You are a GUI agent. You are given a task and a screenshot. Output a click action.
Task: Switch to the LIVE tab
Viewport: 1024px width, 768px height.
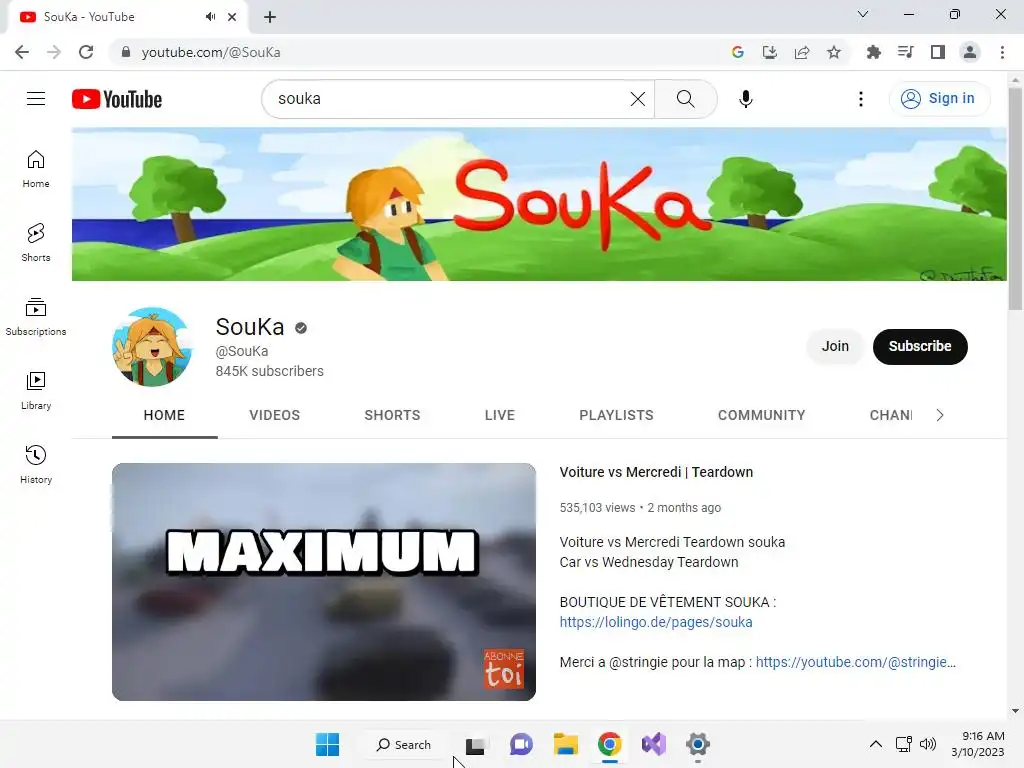(500, 415)
